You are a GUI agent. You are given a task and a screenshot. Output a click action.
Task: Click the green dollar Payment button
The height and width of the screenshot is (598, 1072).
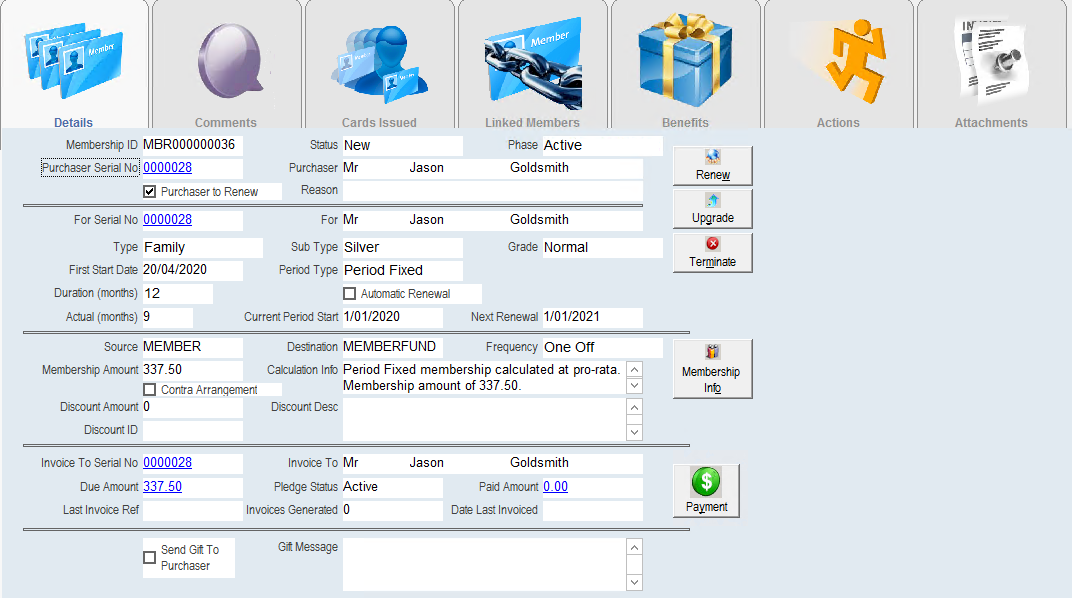(x=706, y=491)
